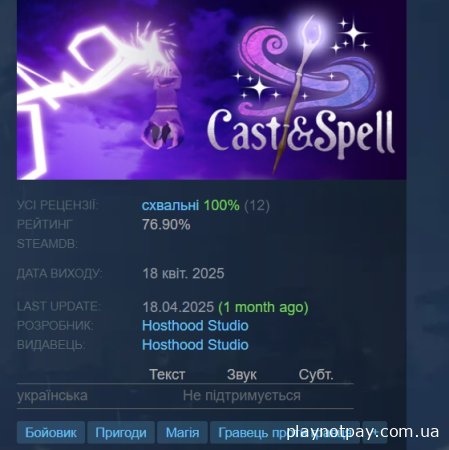The image size is (449, 450).
Task: Select the українська language row
Action: 185,396
